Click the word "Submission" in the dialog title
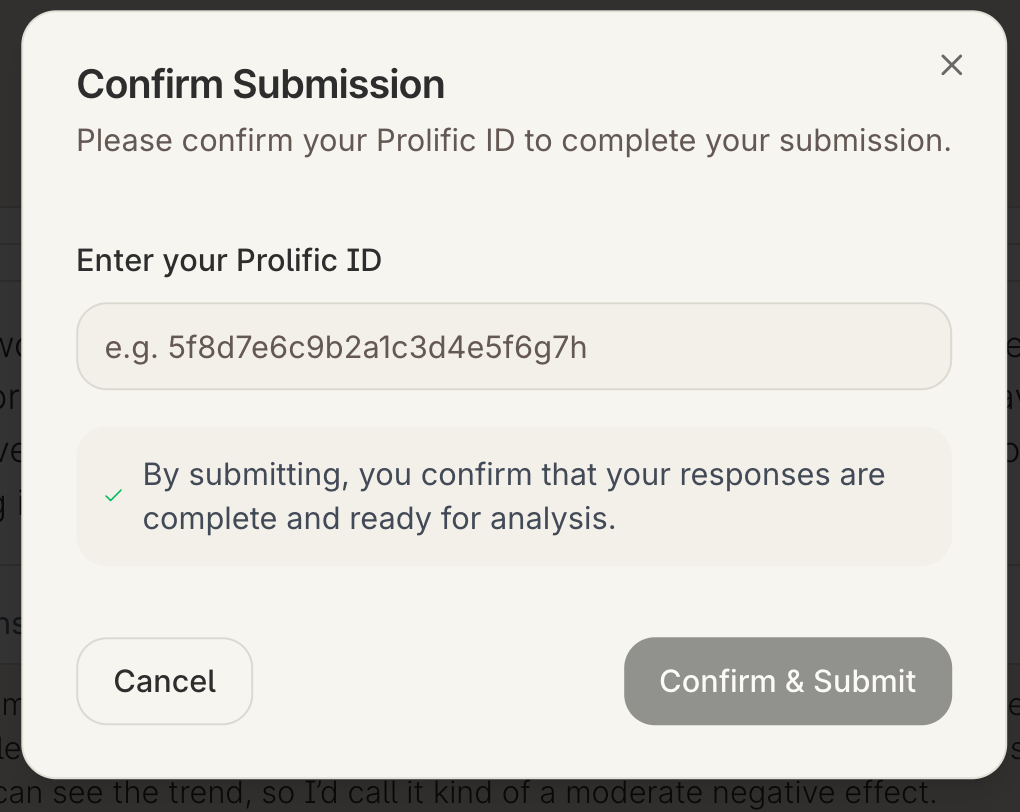 [x=338, y=84]
